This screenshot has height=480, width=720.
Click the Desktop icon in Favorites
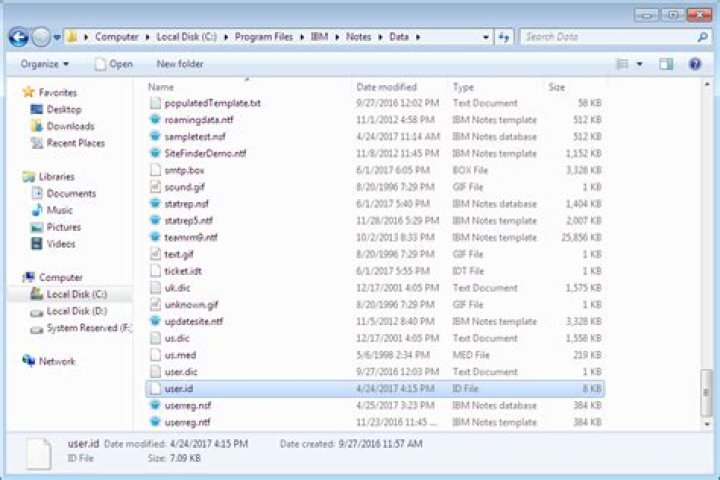(x=37, y=109)
